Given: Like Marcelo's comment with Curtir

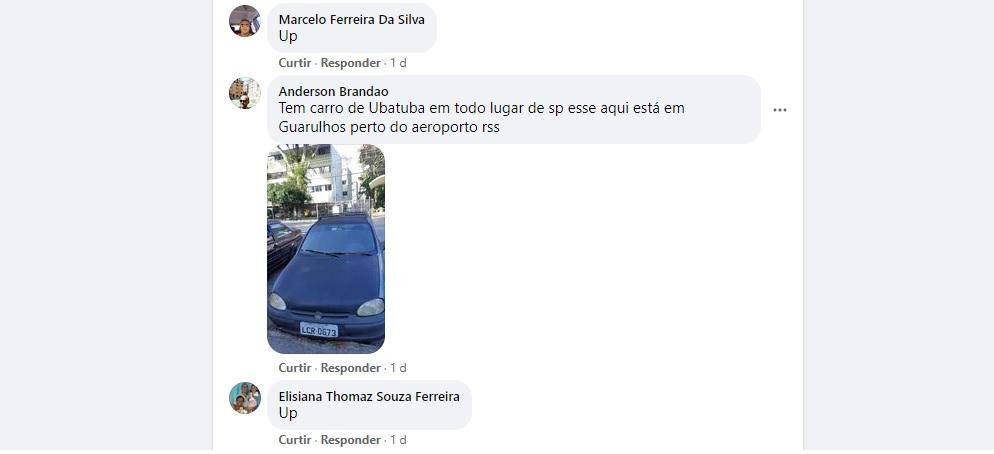Looking at the screenshot, I should coord(295,63).
